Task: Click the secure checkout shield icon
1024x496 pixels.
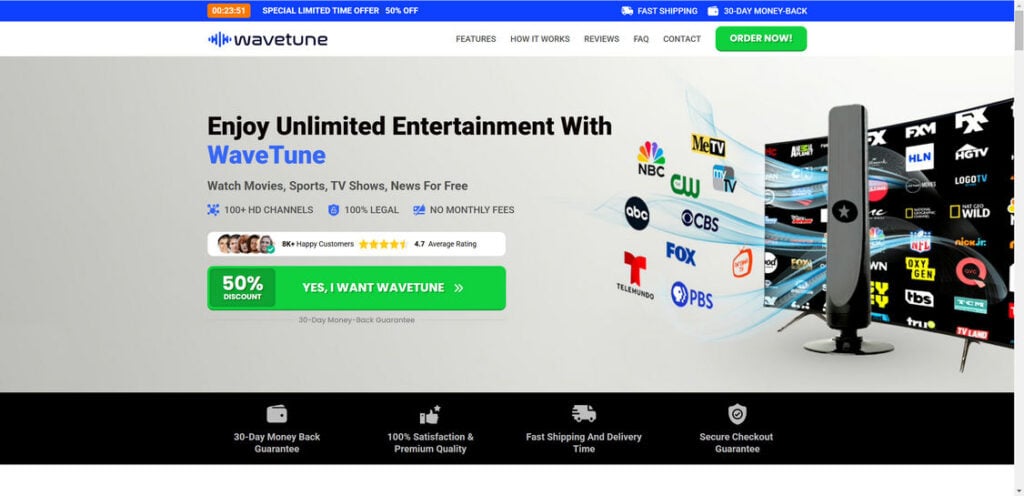Action: [x=737, y=414]
